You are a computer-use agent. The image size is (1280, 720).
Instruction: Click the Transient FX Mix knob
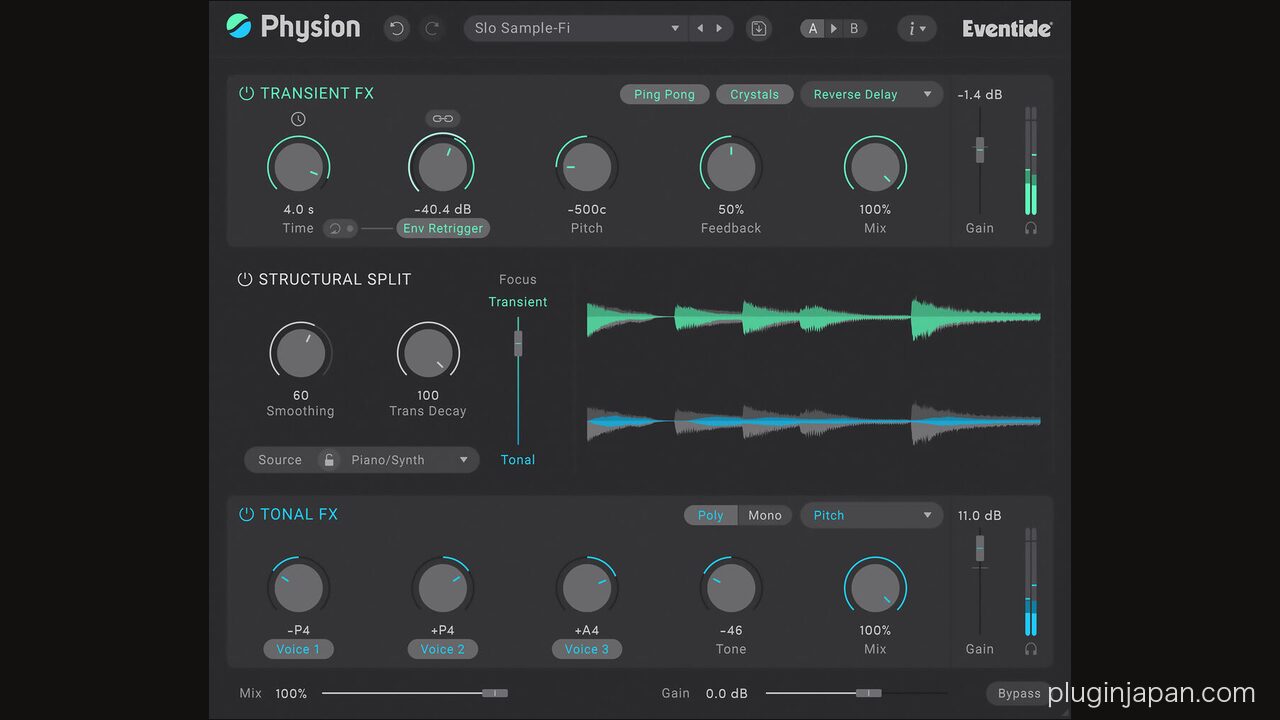(875, 166)
